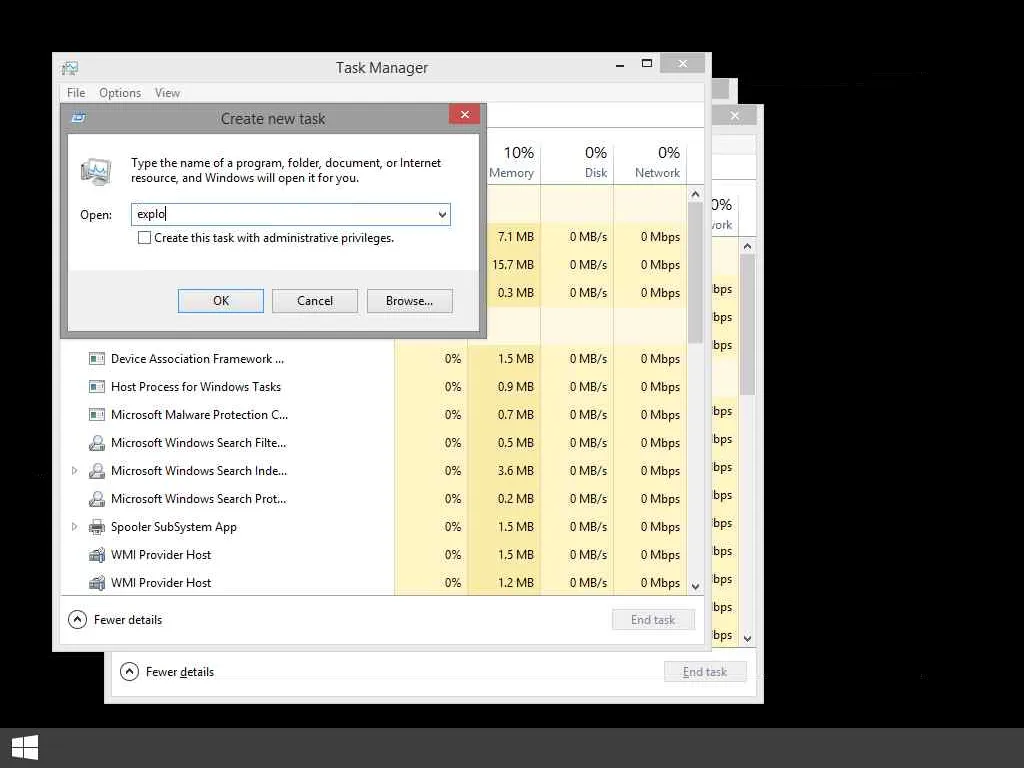The image size is (1024, 768).
Task: Sort by the Memory column header
Action: coord(512,162)
